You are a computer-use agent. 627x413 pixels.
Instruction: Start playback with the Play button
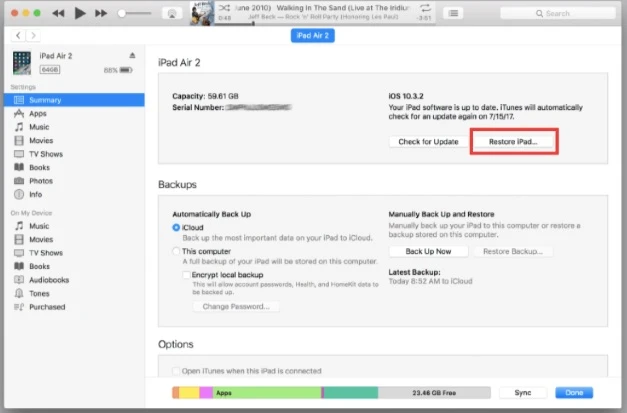[x=80, y=13]
